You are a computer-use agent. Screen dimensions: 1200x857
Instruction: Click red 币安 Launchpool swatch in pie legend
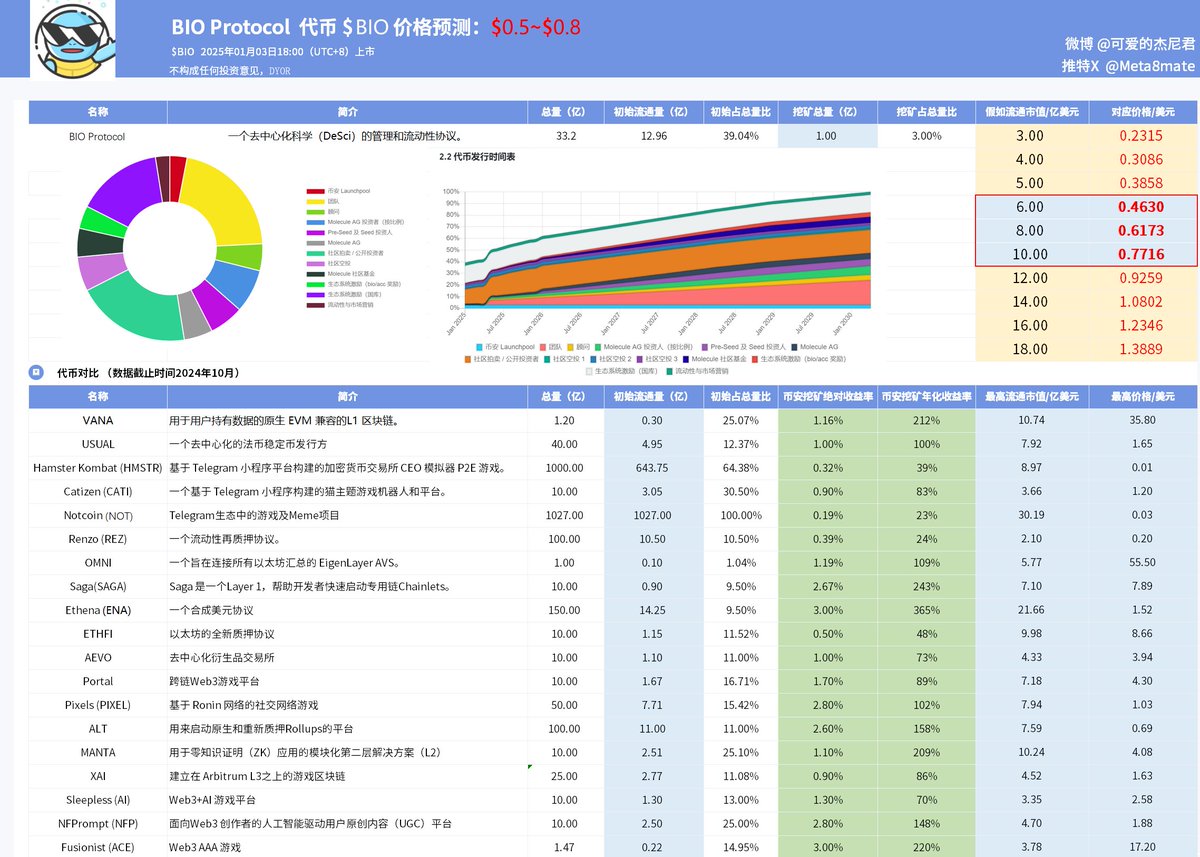pos(315,190)
